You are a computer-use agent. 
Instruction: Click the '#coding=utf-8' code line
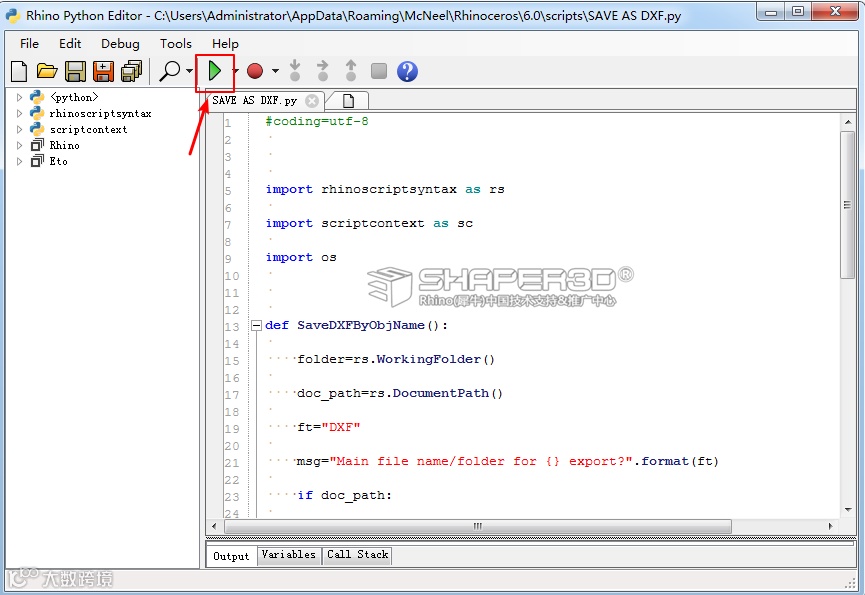[x=317, y=121]
